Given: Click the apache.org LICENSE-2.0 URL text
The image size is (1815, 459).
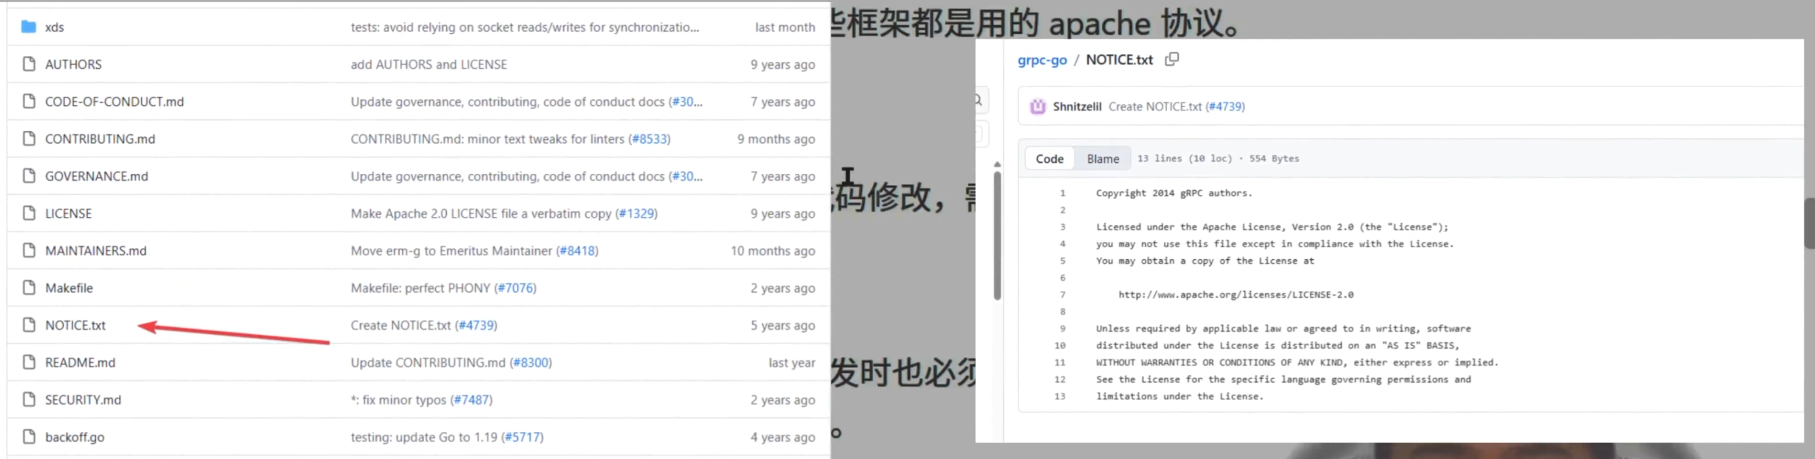Looking at the screenshot, I should click(x=1236, y=295).
